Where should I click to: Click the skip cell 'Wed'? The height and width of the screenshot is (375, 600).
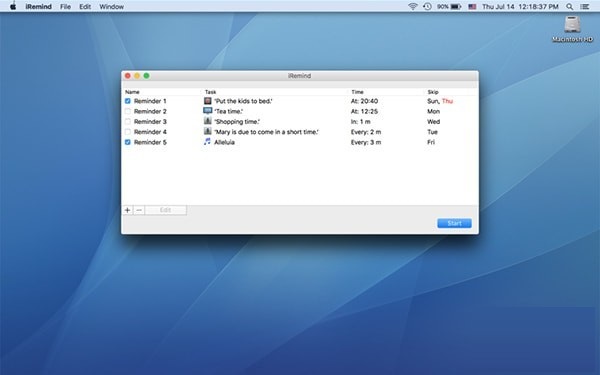[x=434, y=122]
